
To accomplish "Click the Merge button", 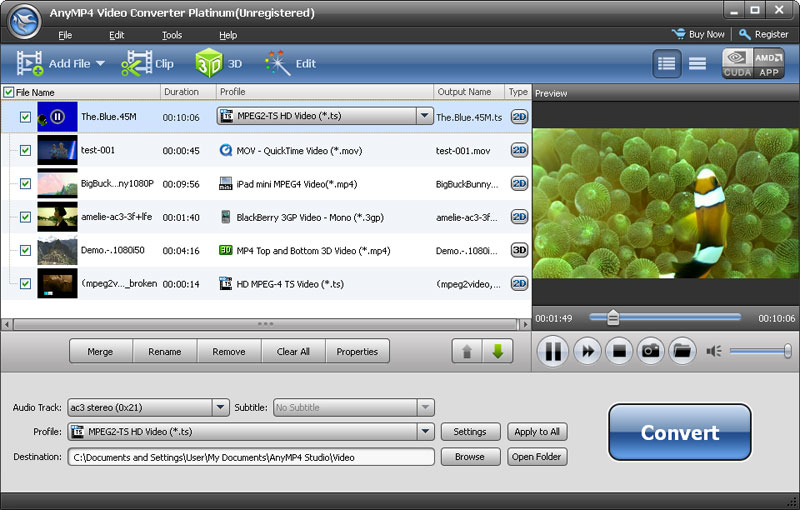I will click(101, 351).
